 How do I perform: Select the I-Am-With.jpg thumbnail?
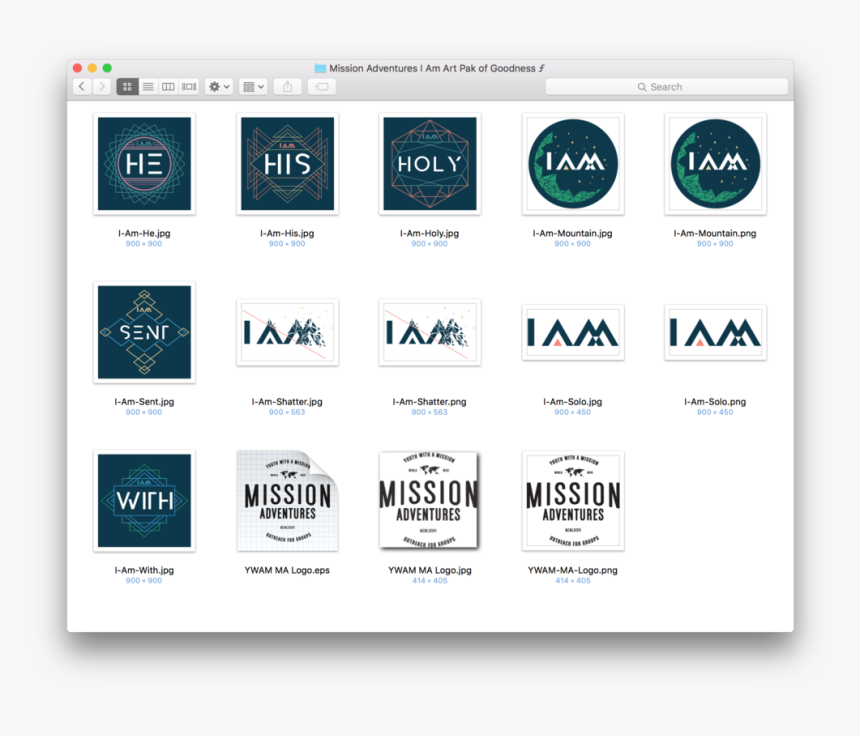[144, 501]
